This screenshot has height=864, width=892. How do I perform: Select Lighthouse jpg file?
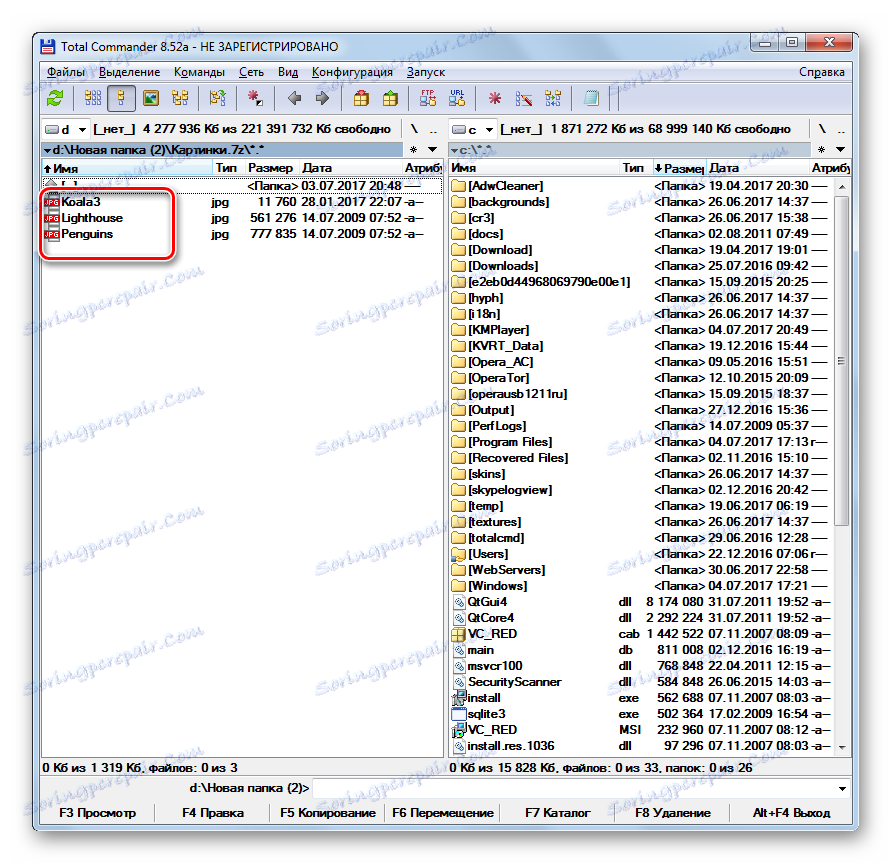click(x=242, y=218)
